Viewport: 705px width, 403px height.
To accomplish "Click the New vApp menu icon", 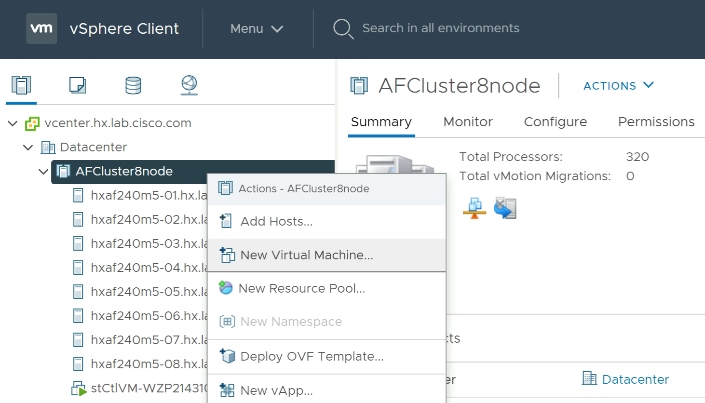I will tap(227, 390).
